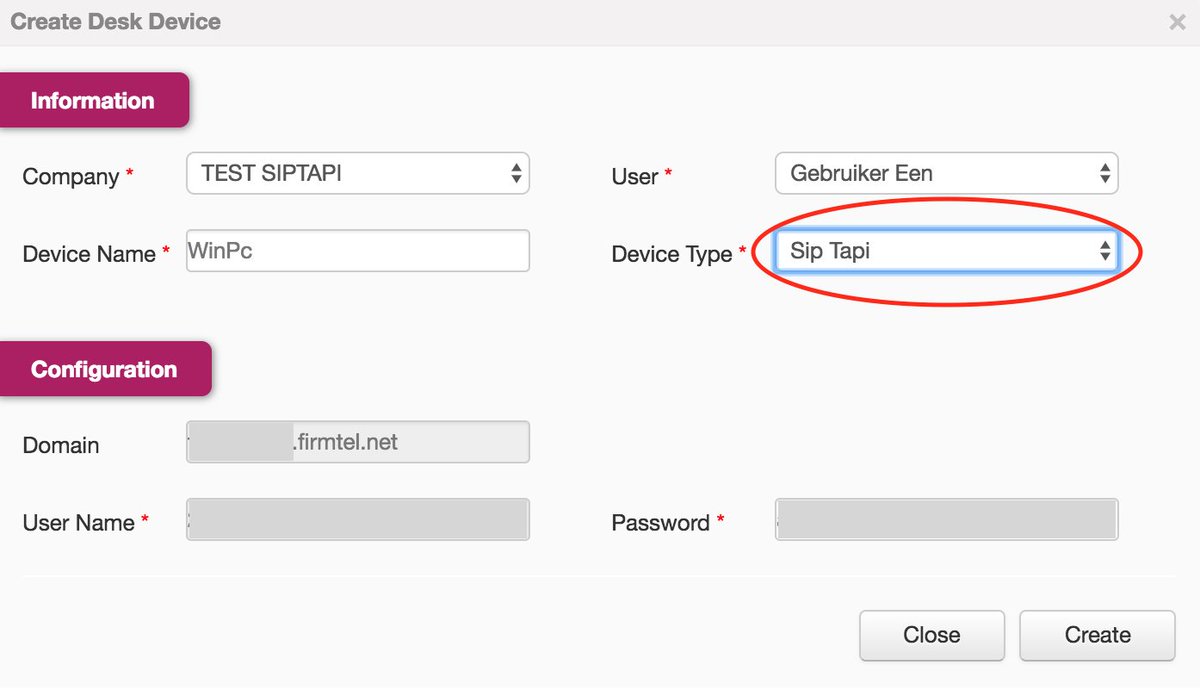The image size is (1200, 696).
Task: Click the Company label text
Action: (71, 177)
